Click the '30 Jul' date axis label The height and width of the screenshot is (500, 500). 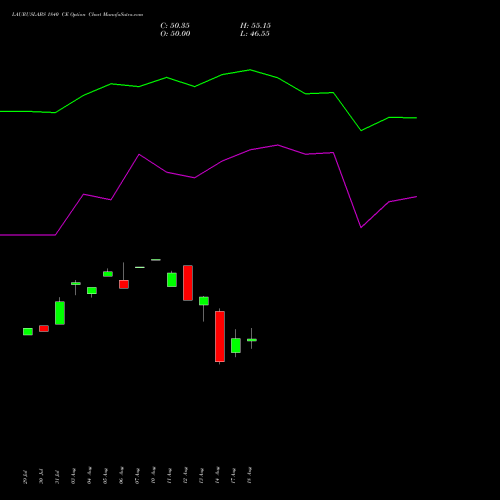41,477
